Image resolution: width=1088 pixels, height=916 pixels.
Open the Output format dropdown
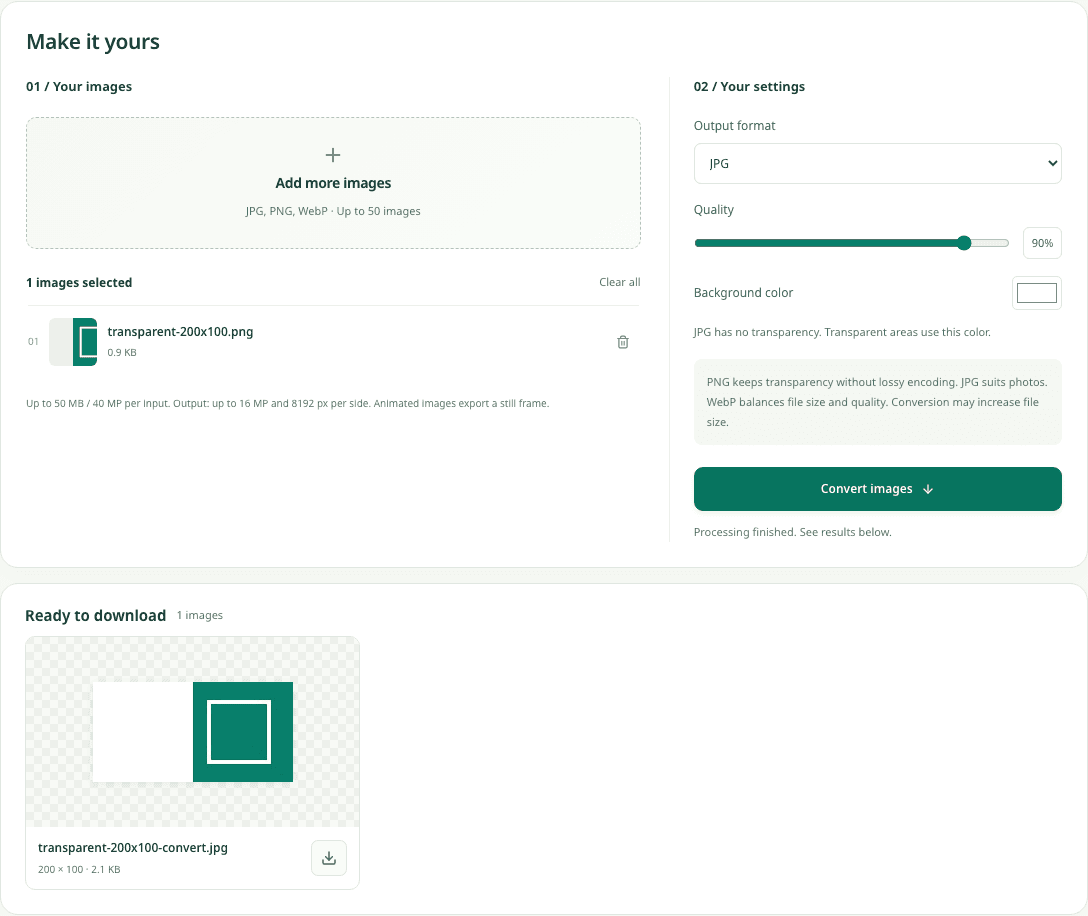tap(877, 164)
